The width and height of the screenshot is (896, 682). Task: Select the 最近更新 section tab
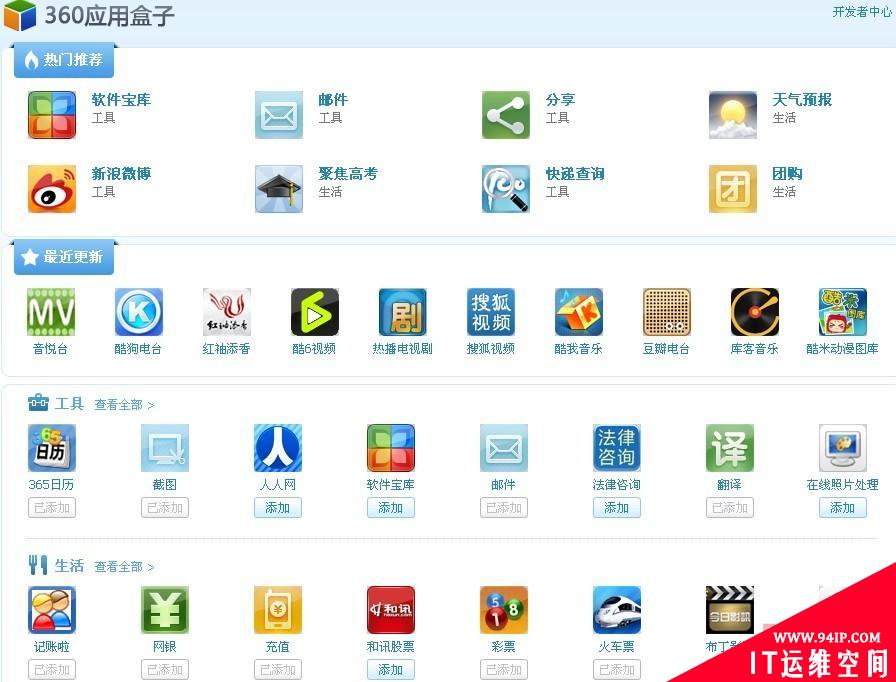[x=64, y=257]
